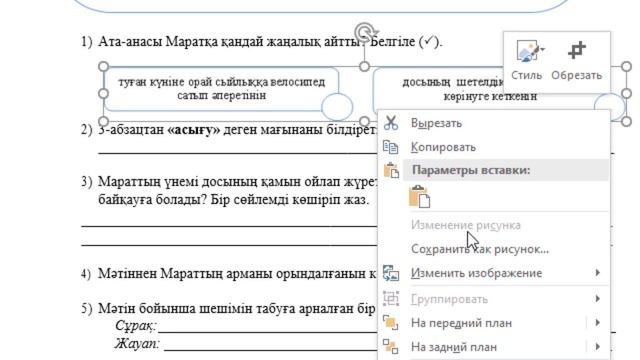The width and height of the screenshot is (640, 360).
Task: Click the На передний план icon
Action: click(391, 322)
